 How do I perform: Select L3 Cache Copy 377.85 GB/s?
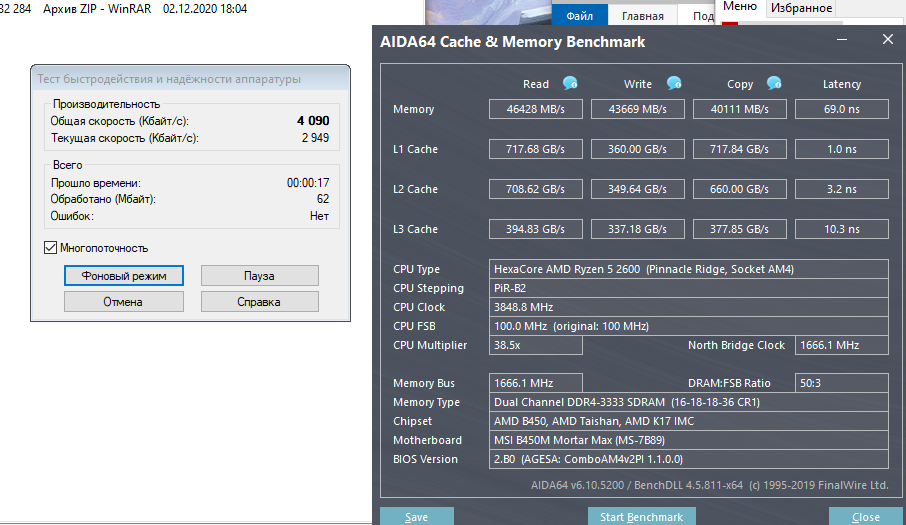(740, 229)
